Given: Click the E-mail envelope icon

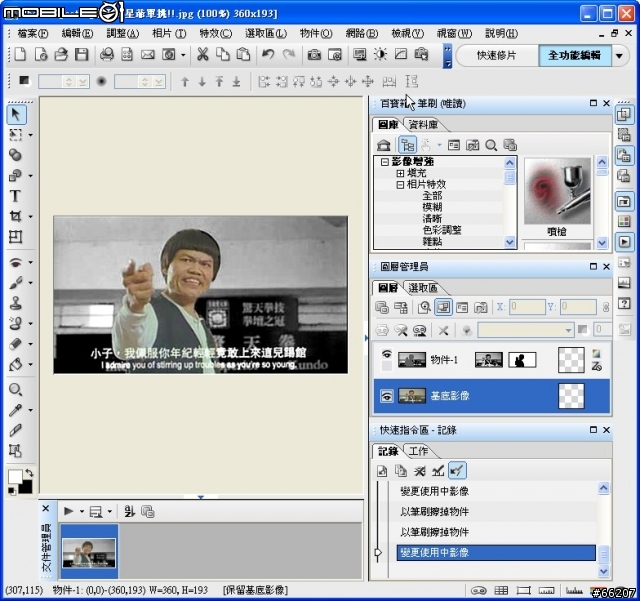Looking at the screenshot, I should pyautogui.click(x=148, y=54).
